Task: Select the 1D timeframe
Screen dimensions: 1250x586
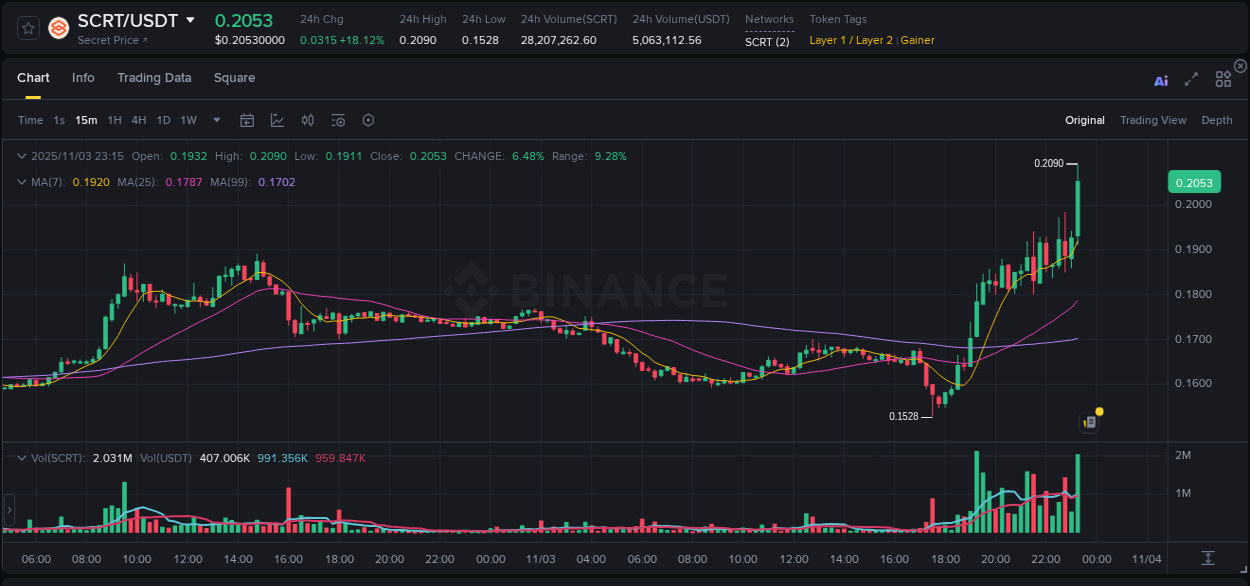Action: point(163,120)
